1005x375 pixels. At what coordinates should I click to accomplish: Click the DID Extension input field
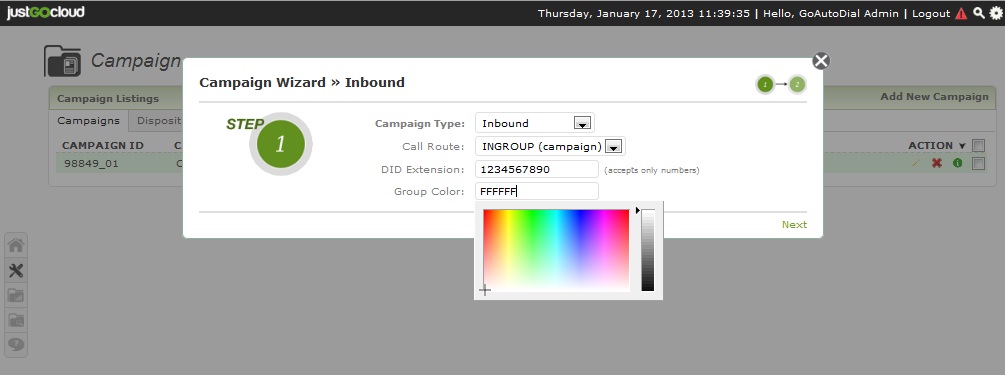(x=537, y=169)
